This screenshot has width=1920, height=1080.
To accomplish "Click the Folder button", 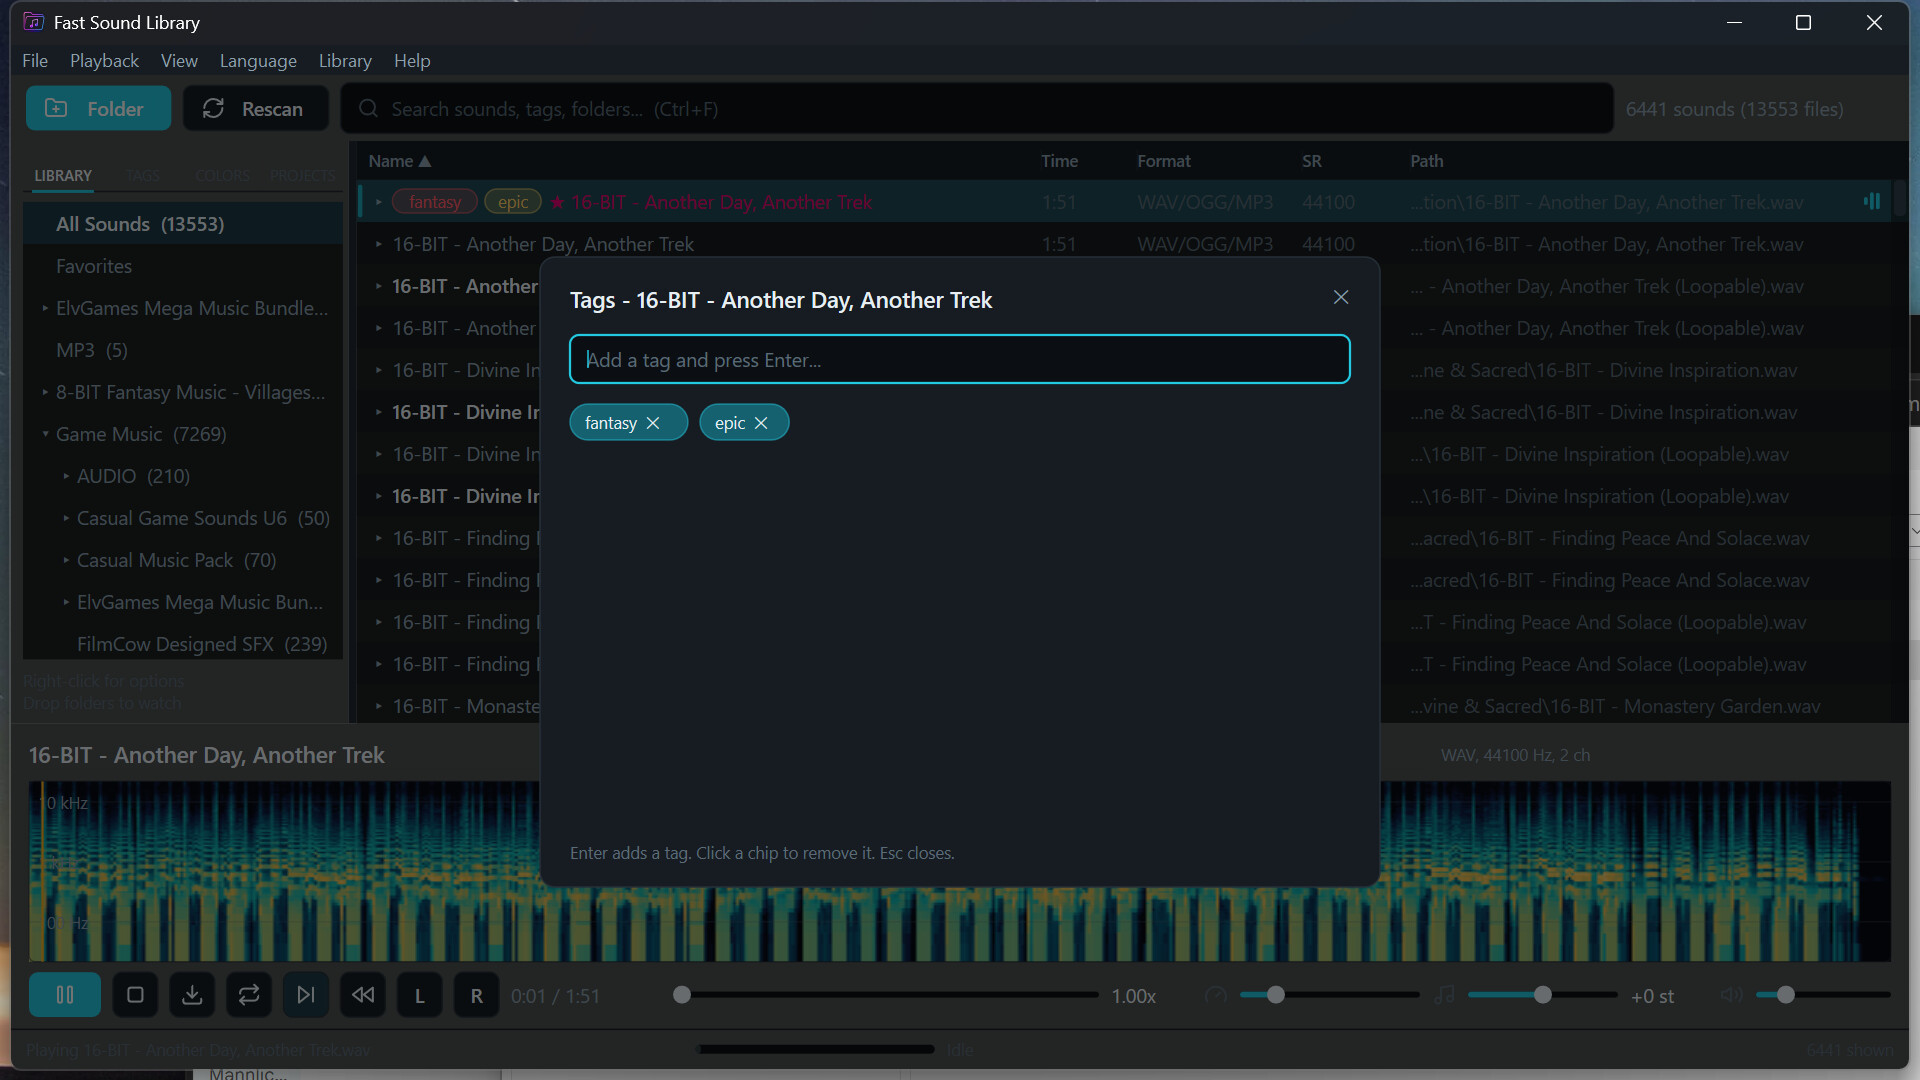I will coord(98,108).
